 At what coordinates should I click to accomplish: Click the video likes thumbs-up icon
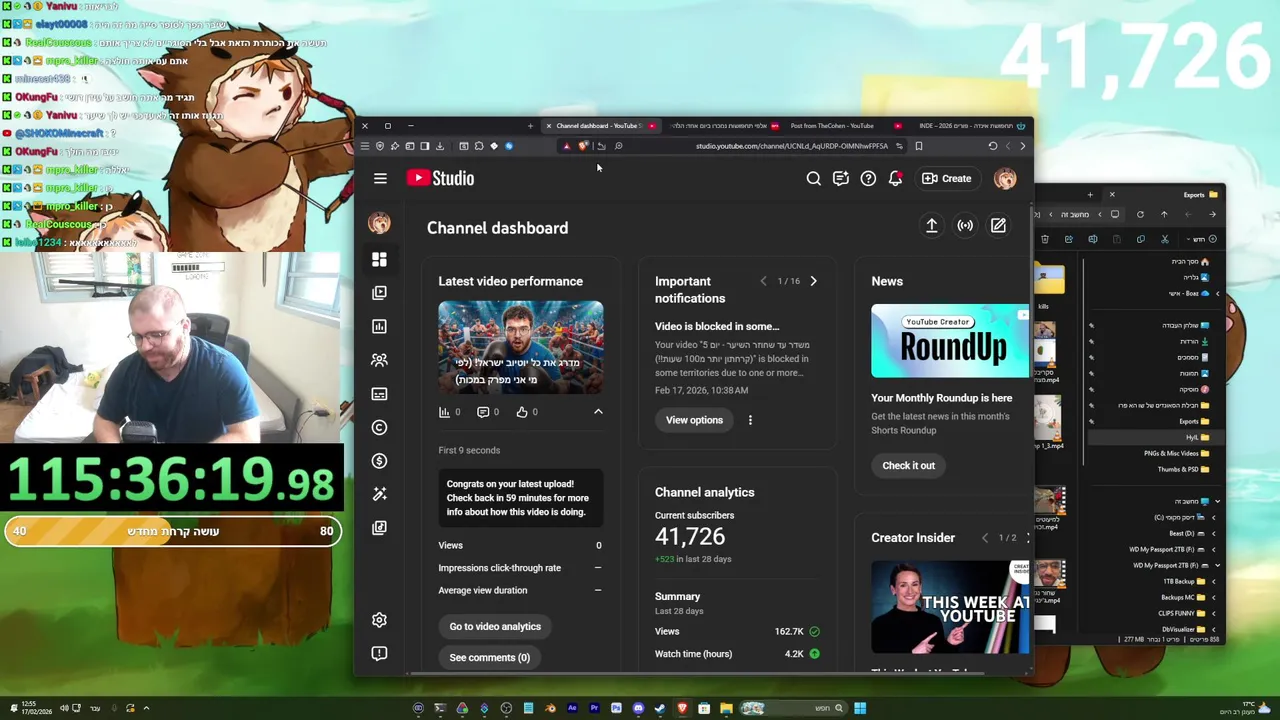click(522, 412)
